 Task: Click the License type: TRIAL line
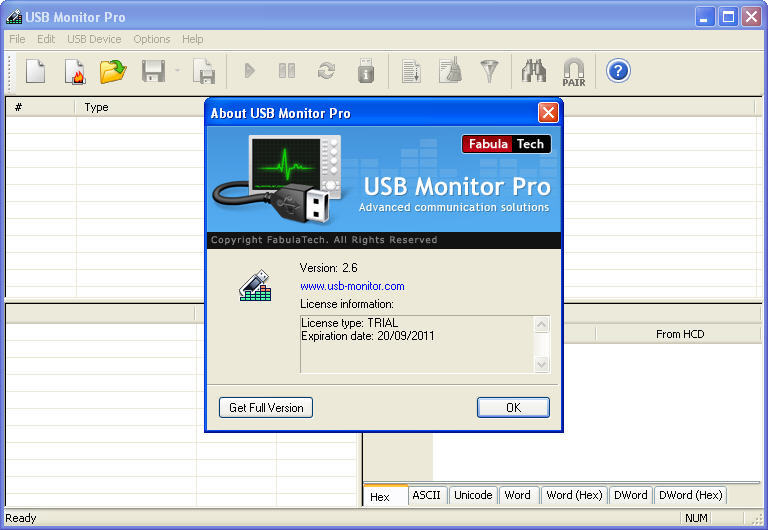(x=350, y=323)
